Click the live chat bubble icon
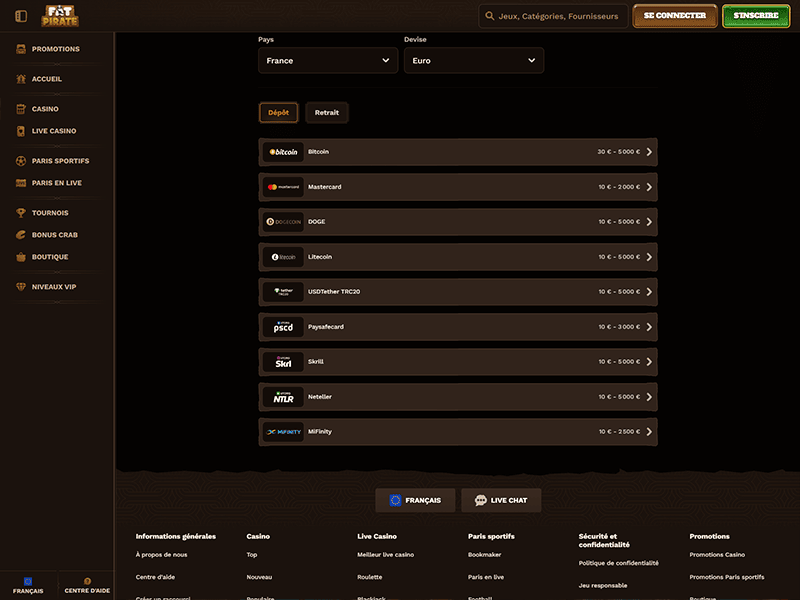Viewport: 800px width, 600px height. 481,501
